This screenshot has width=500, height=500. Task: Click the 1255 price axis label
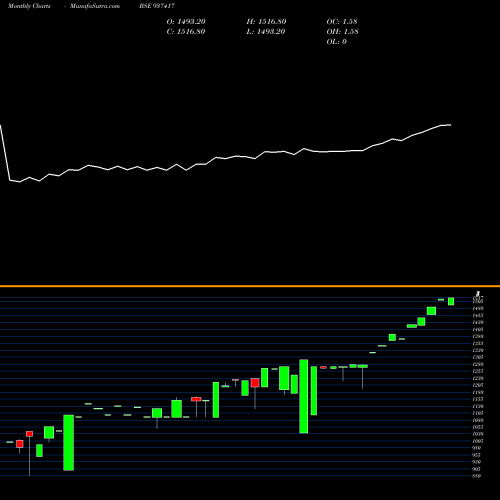click(478, 371)
